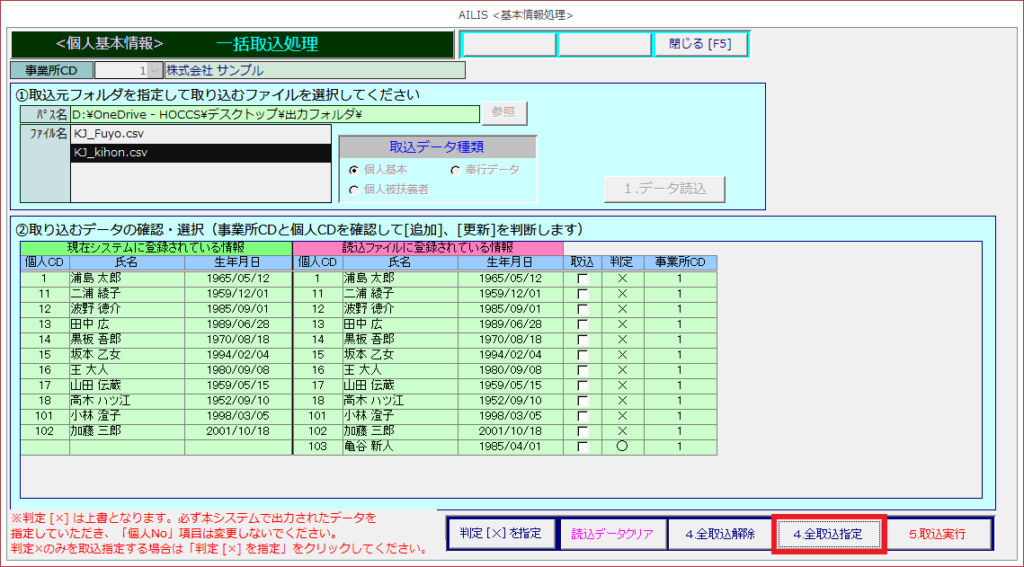
Task: Select the 個人被扶養者 radio button
Action: [x=354, y=189]
